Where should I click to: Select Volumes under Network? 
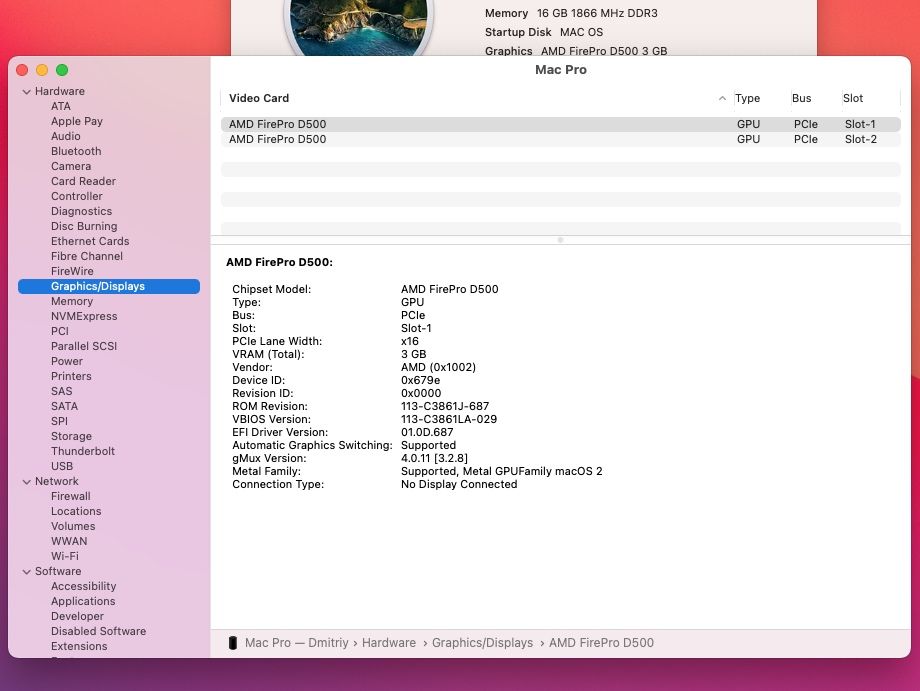tap(73, 526)
